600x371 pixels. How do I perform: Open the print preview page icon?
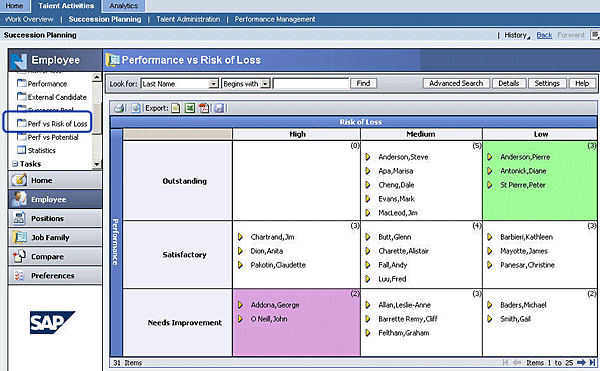pos(135,108)
